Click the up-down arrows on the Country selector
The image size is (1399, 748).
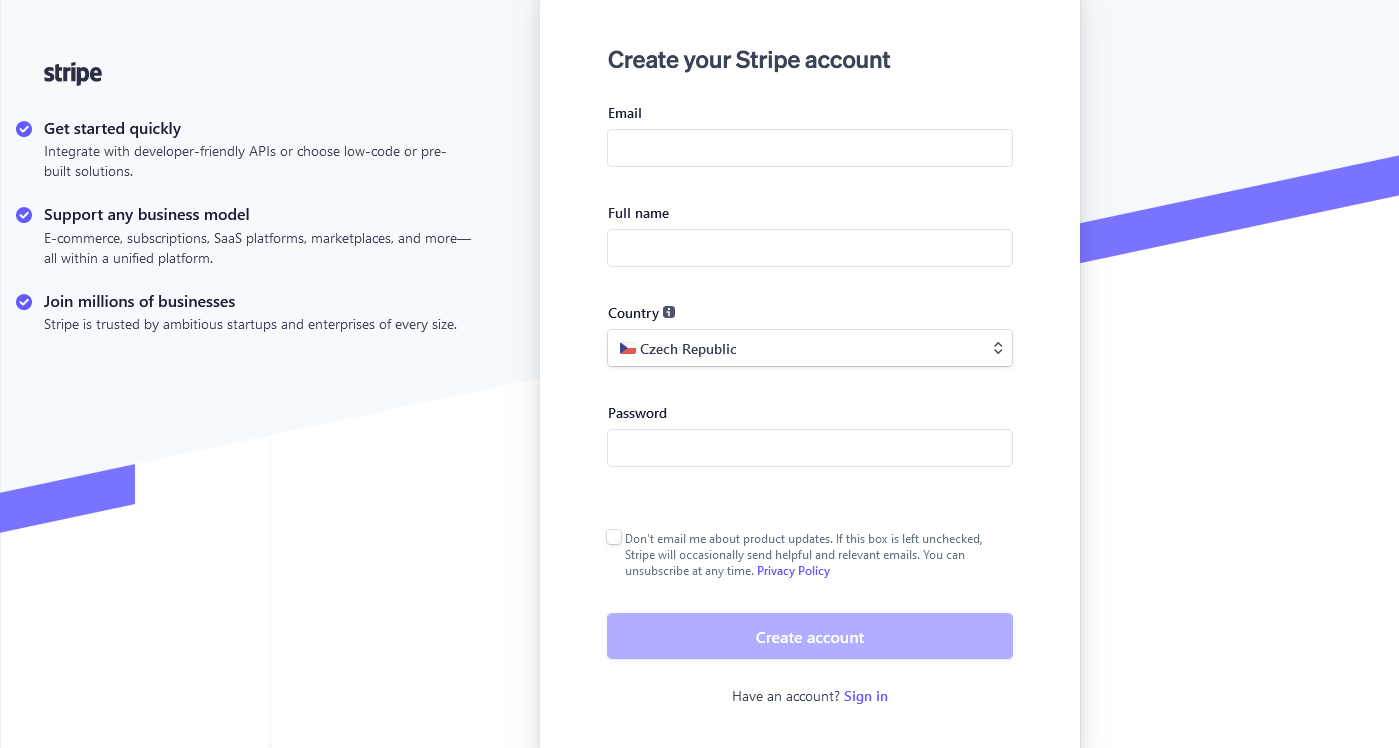point(997,348)
